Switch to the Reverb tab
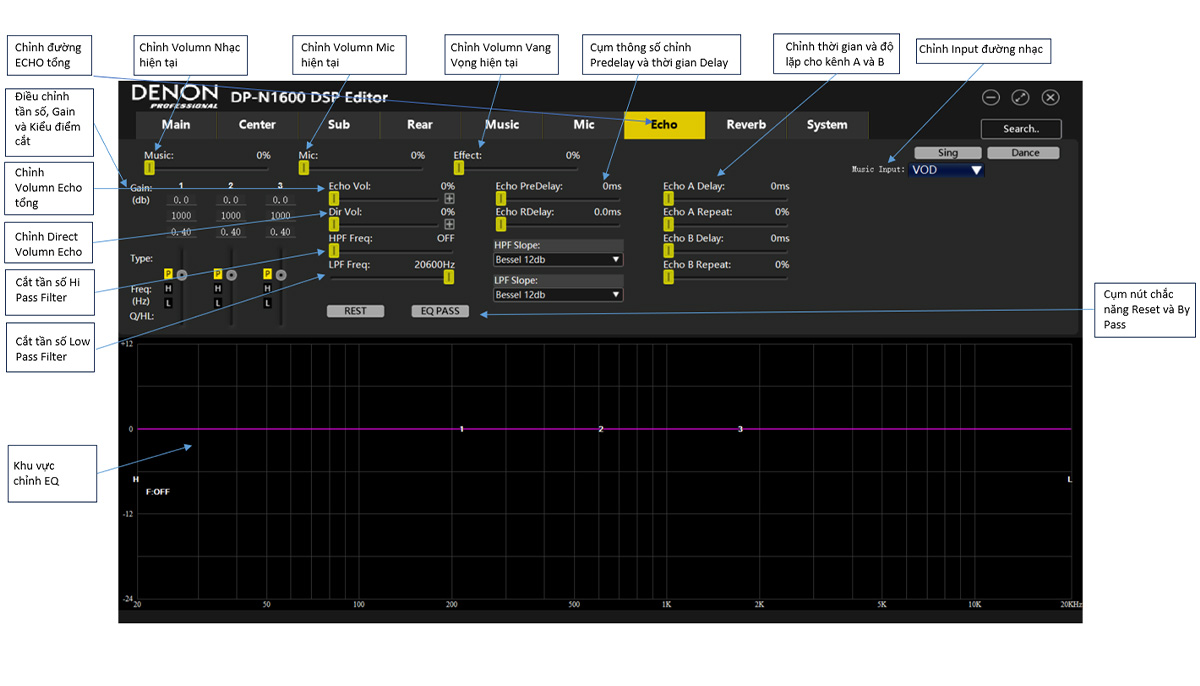This screenshot has height=686, width=1200. pos(746,125)
